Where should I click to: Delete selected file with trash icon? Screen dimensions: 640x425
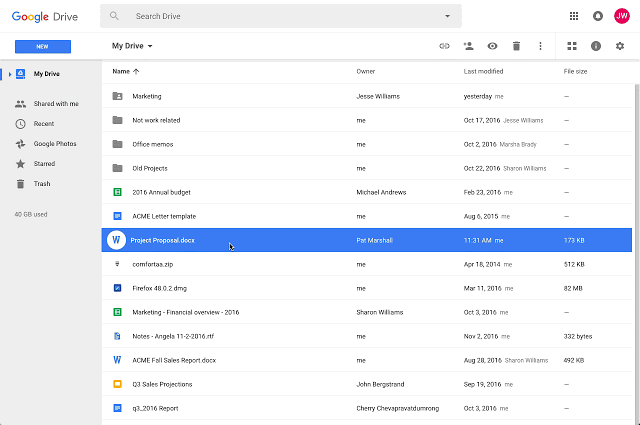[x=516, y=46]
